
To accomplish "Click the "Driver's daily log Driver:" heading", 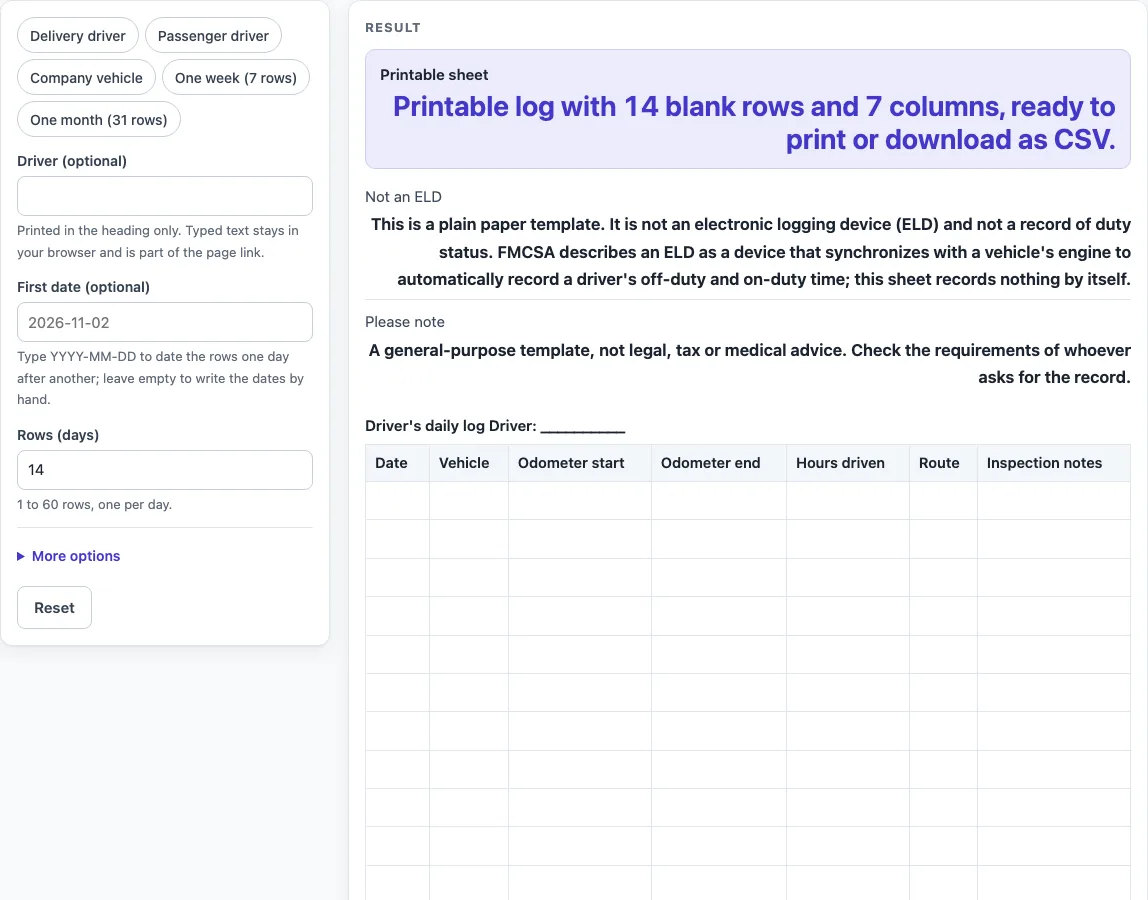I will pyautogui.click(x=495, y=426).
